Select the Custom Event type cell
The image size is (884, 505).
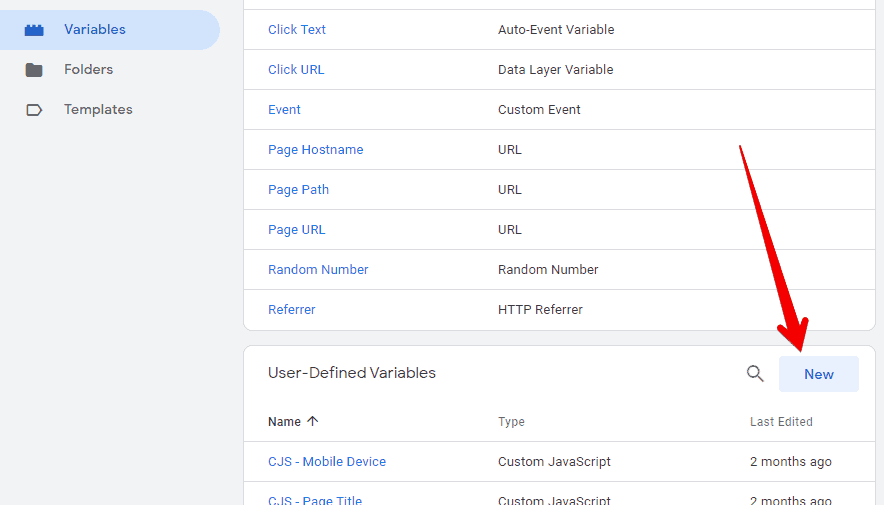[539, 110]
